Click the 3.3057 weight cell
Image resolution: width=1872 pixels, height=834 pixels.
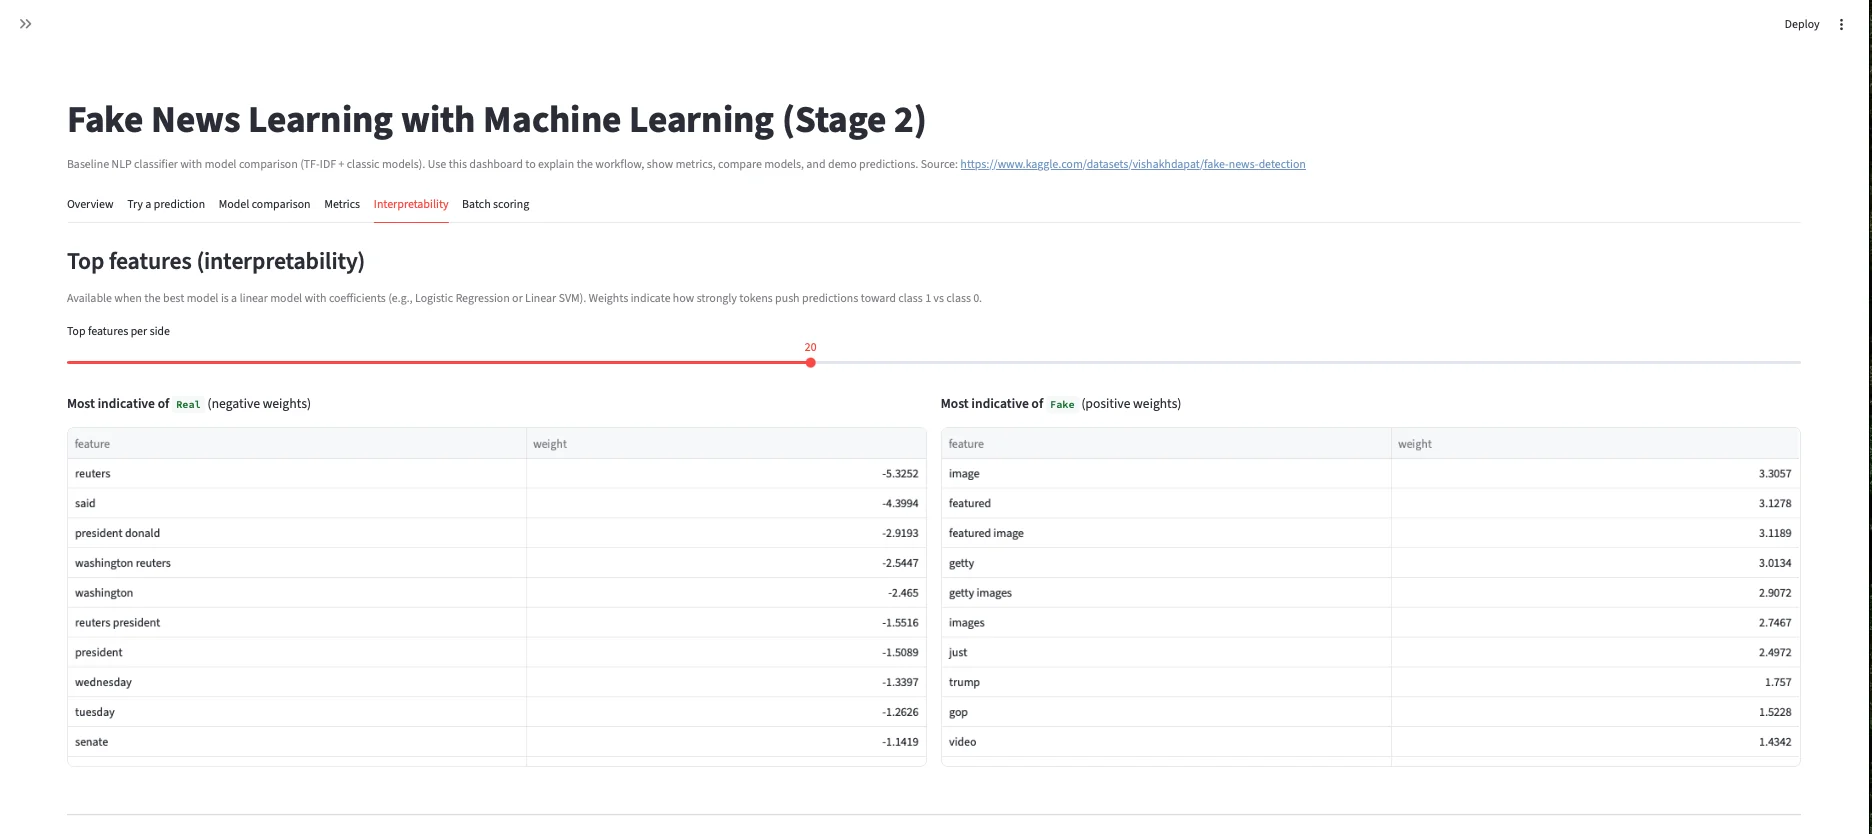[1595, 474]
